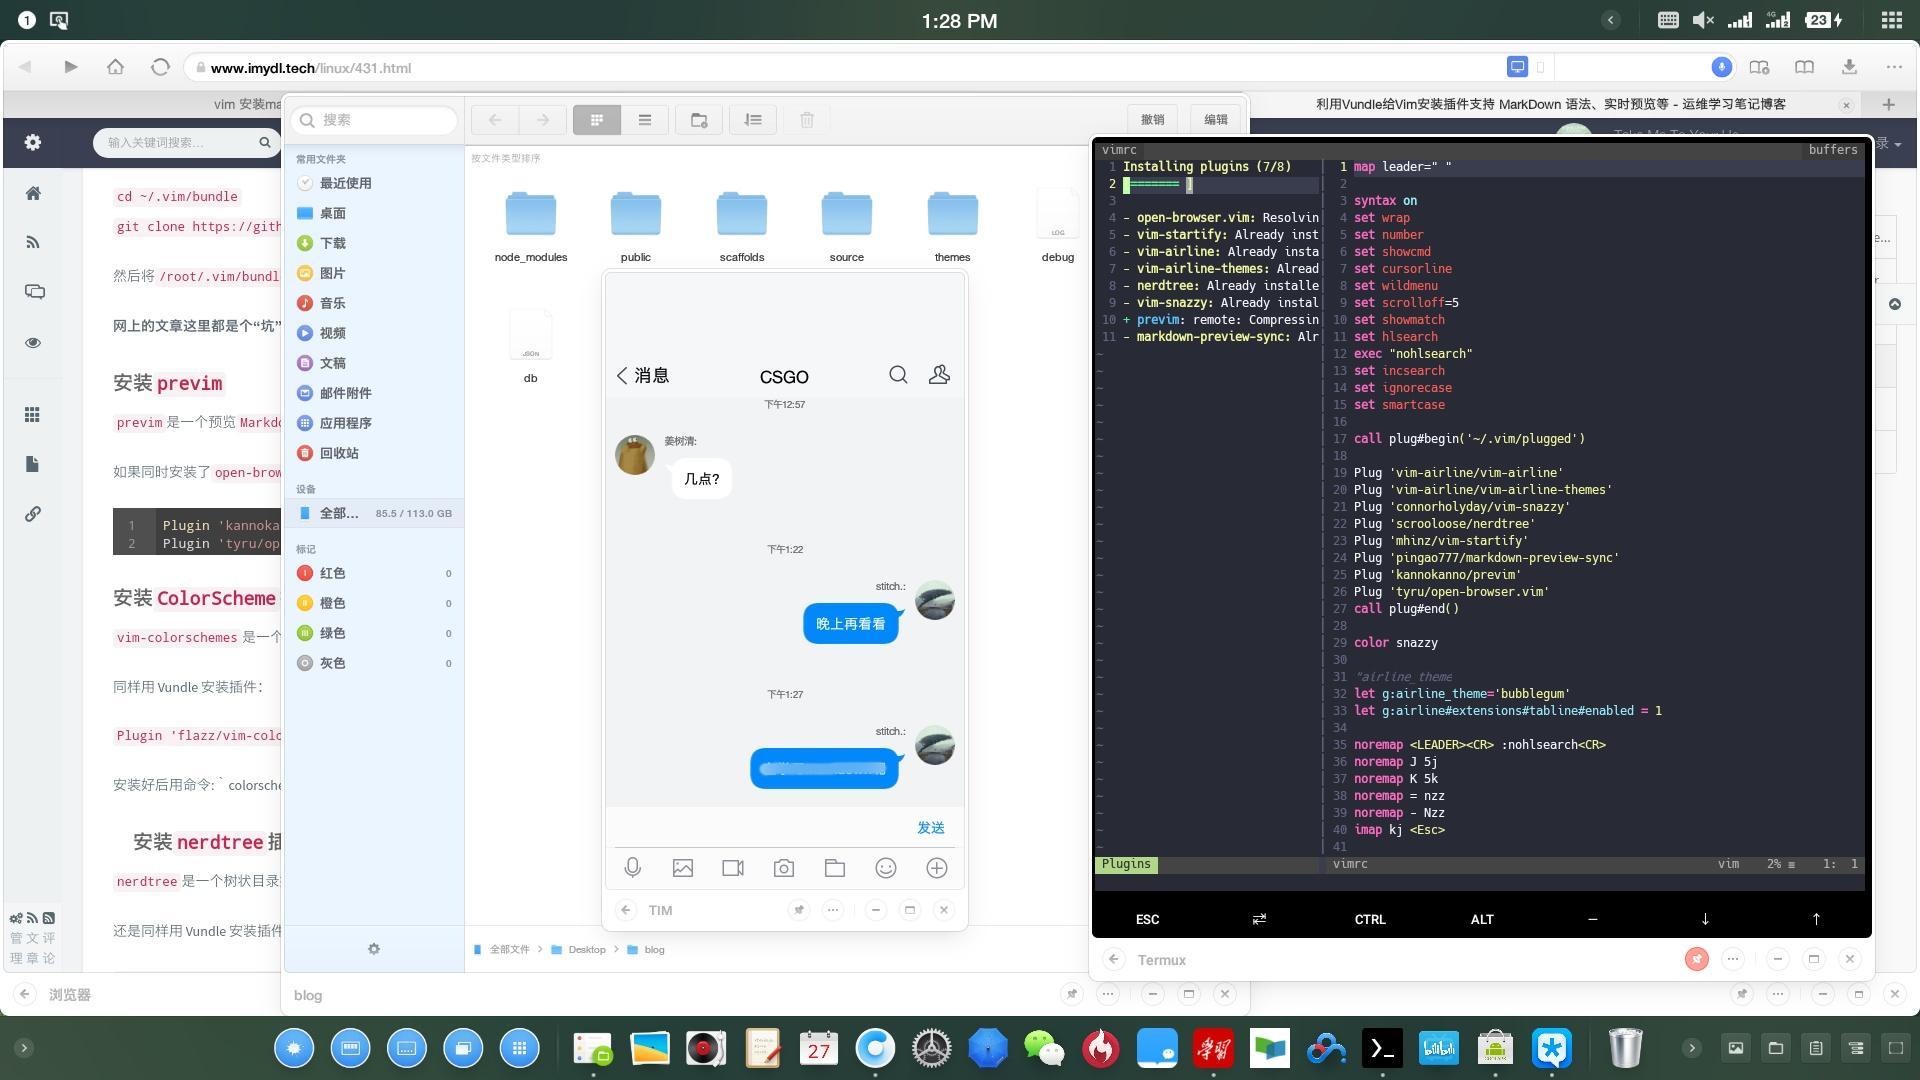Expand the dock left arrow
1920x1080 pixels.
point(24,1048)
